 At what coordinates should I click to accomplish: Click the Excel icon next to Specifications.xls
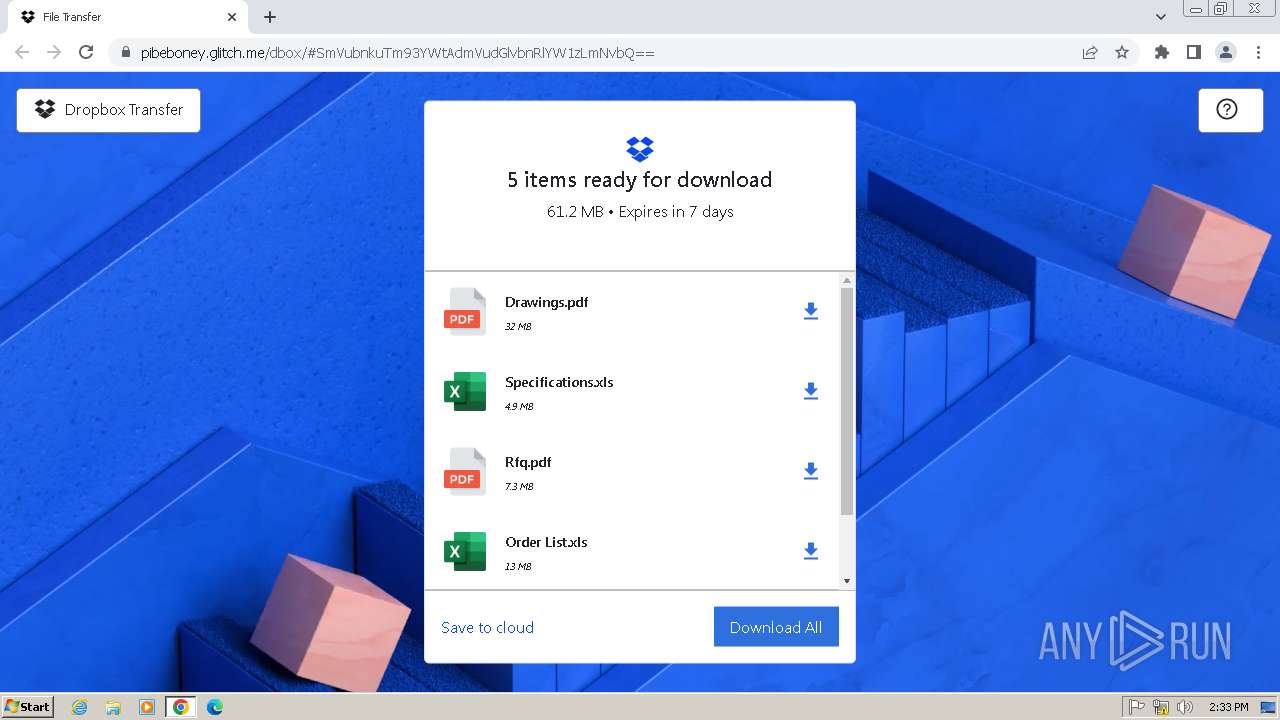[x=465, y=391]
